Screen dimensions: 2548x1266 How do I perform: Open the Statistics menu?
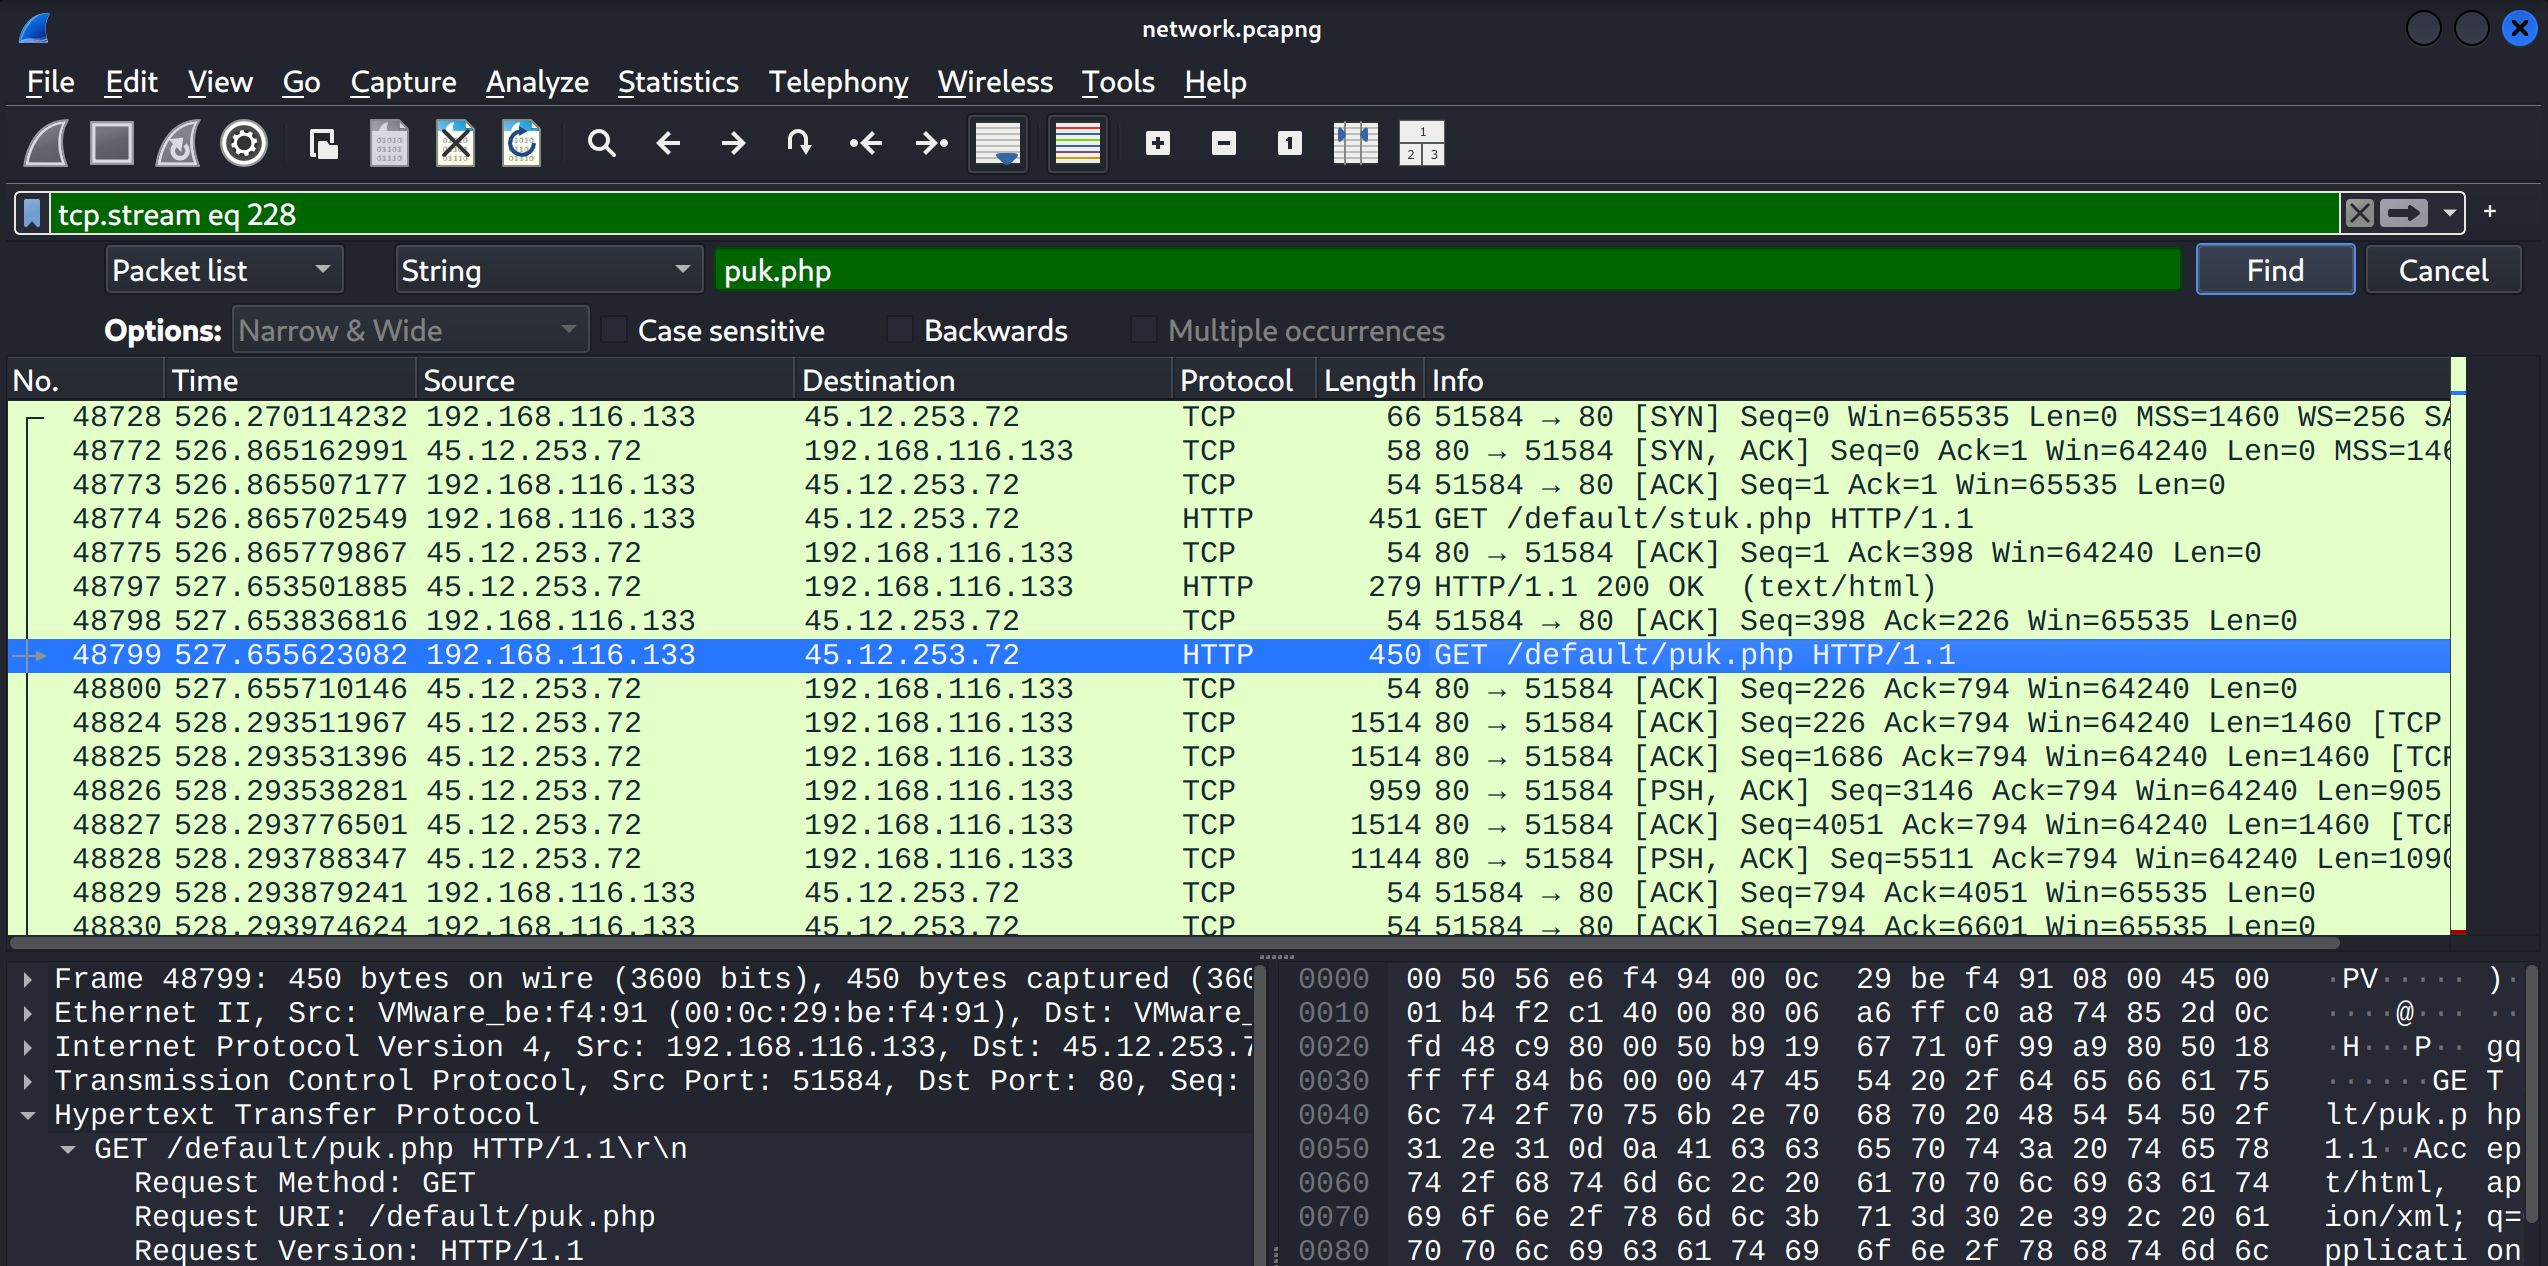point(678,82)
